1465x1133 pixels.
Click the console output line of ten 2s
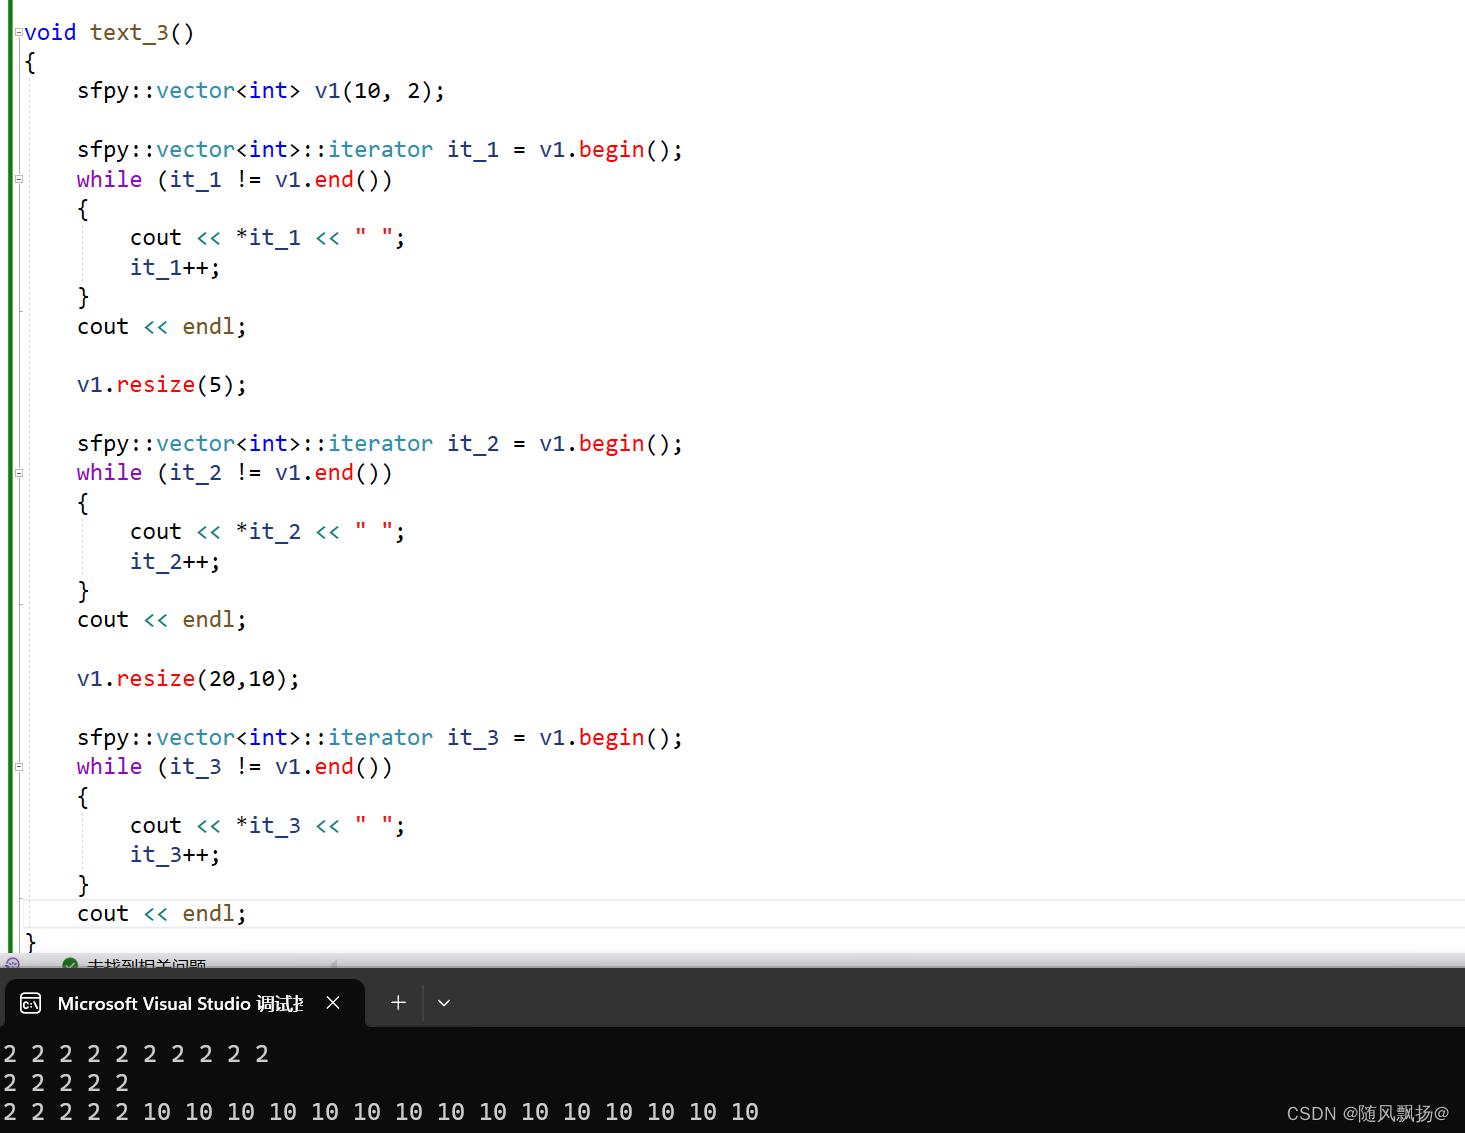(136, 1054)
